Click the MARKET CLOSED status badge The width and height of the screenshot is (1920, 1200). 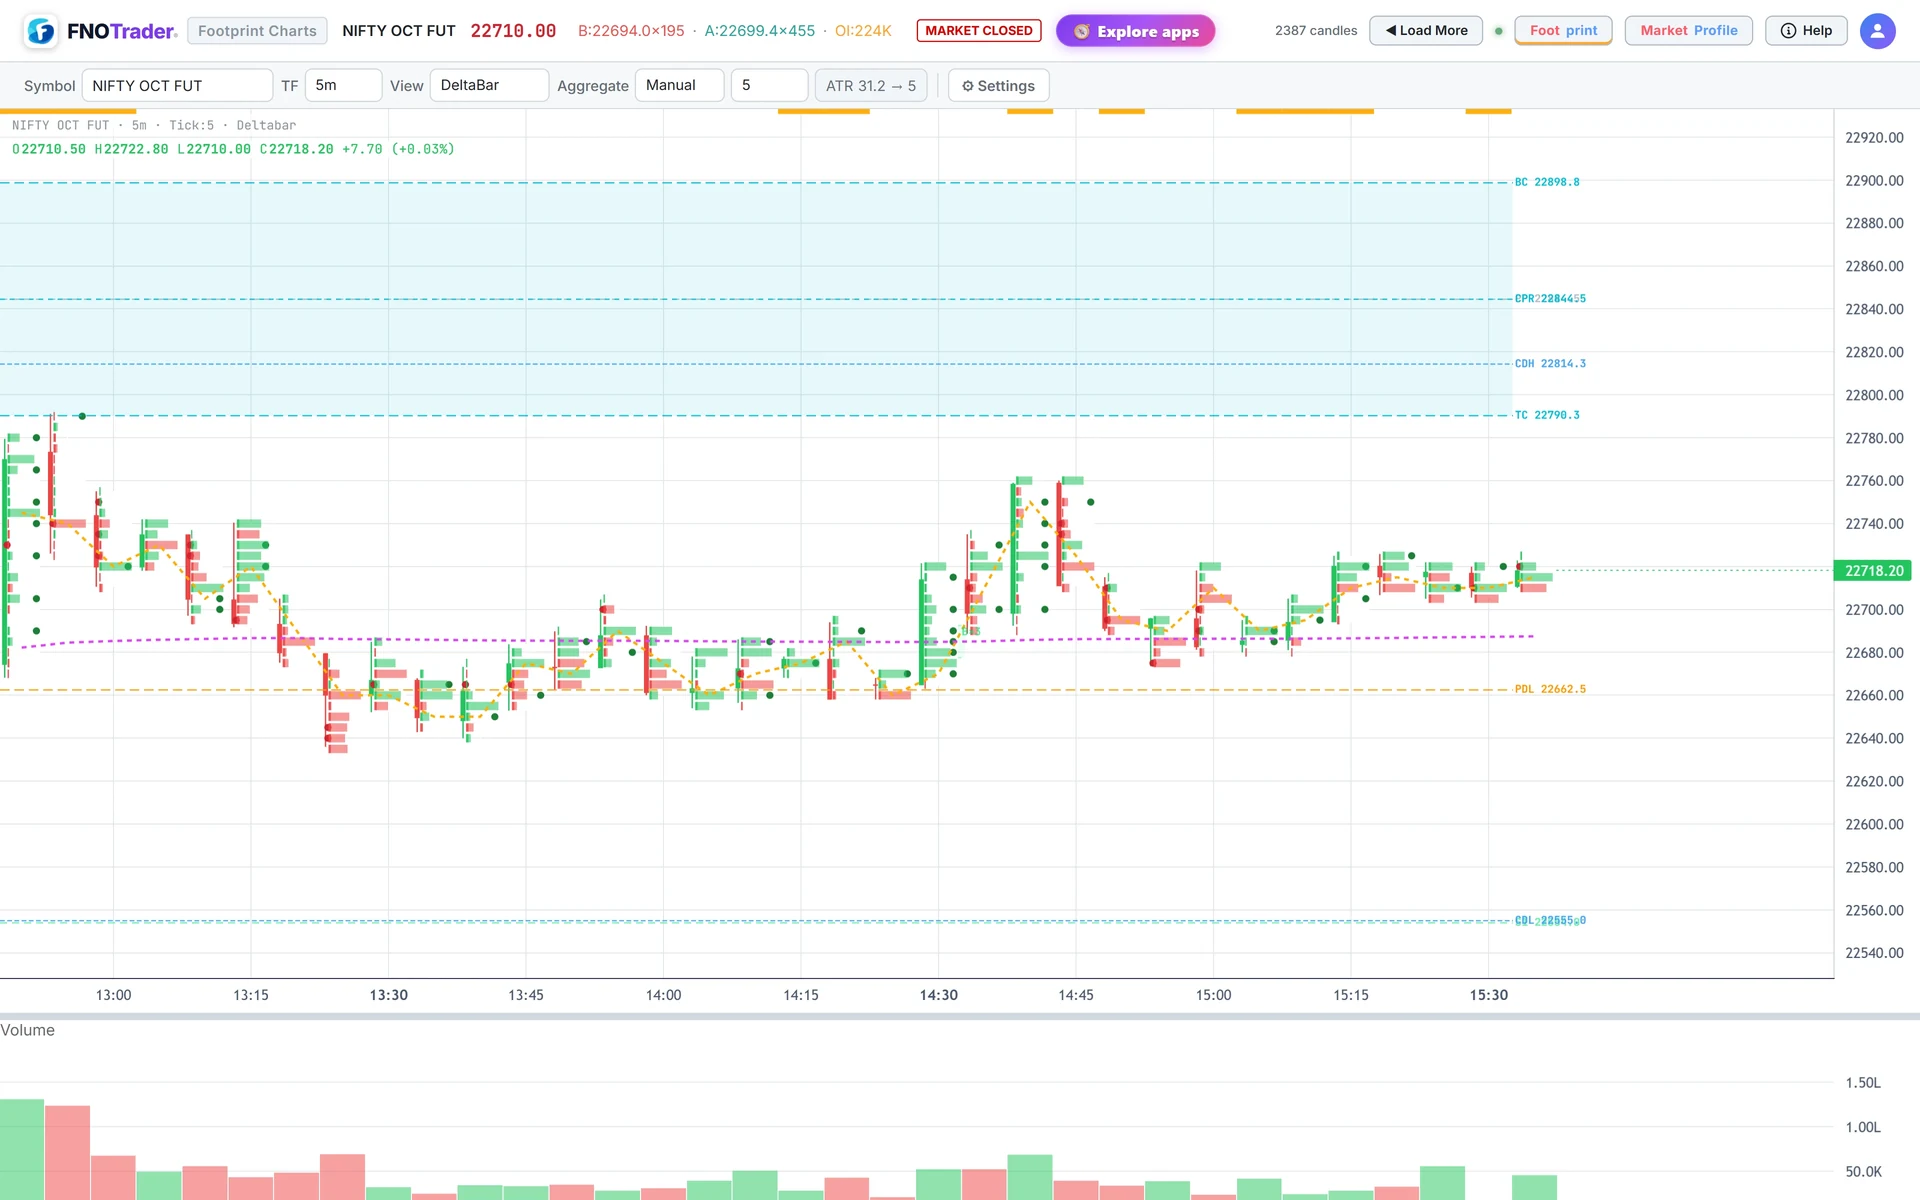pos(979,31)
